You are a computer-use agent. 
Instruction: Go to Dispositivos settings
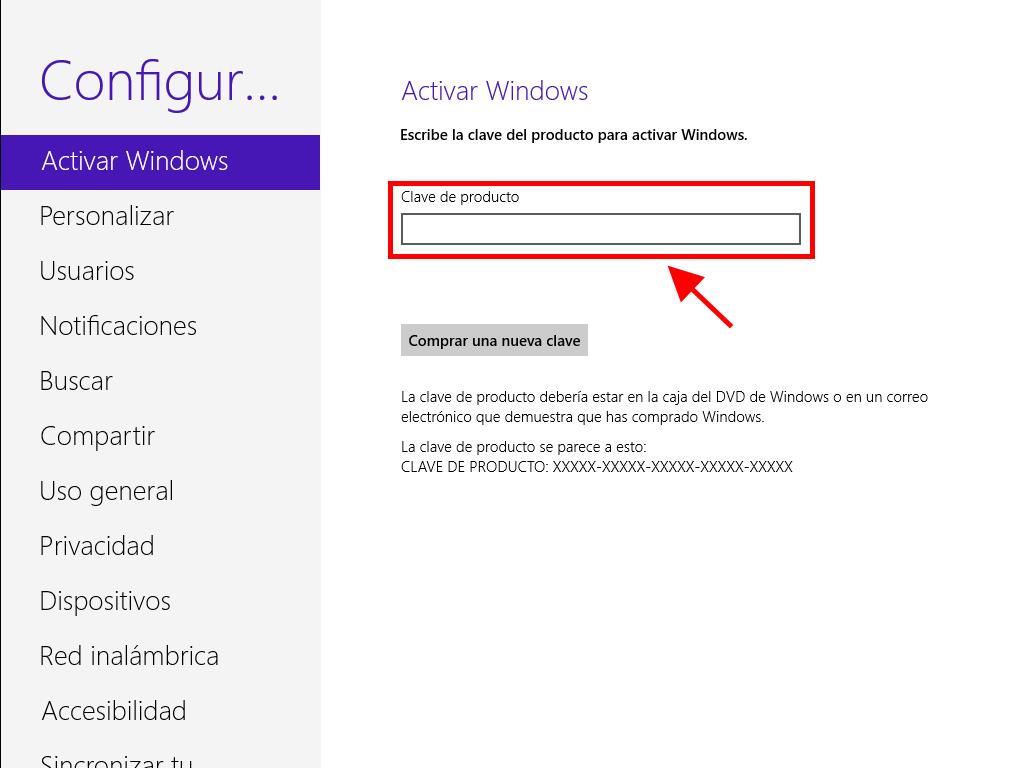[105, 601]
